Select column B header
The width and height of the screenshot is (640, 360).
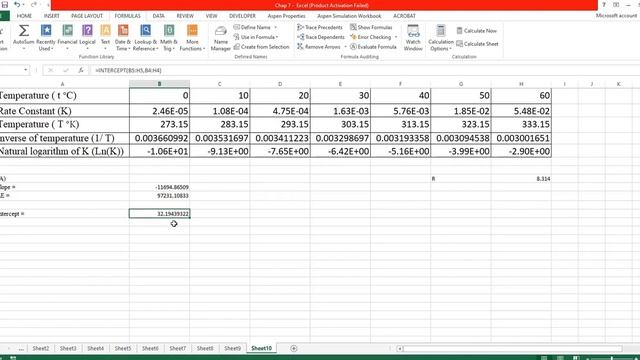pos(159,84)
